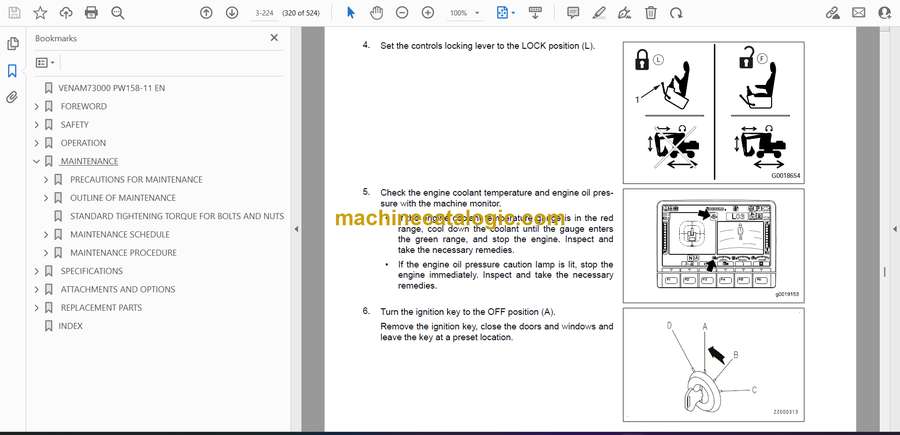The height and width of the screenshot is (435, 900).
Task: Click the trash delete icon
Action: click(651, 13)
